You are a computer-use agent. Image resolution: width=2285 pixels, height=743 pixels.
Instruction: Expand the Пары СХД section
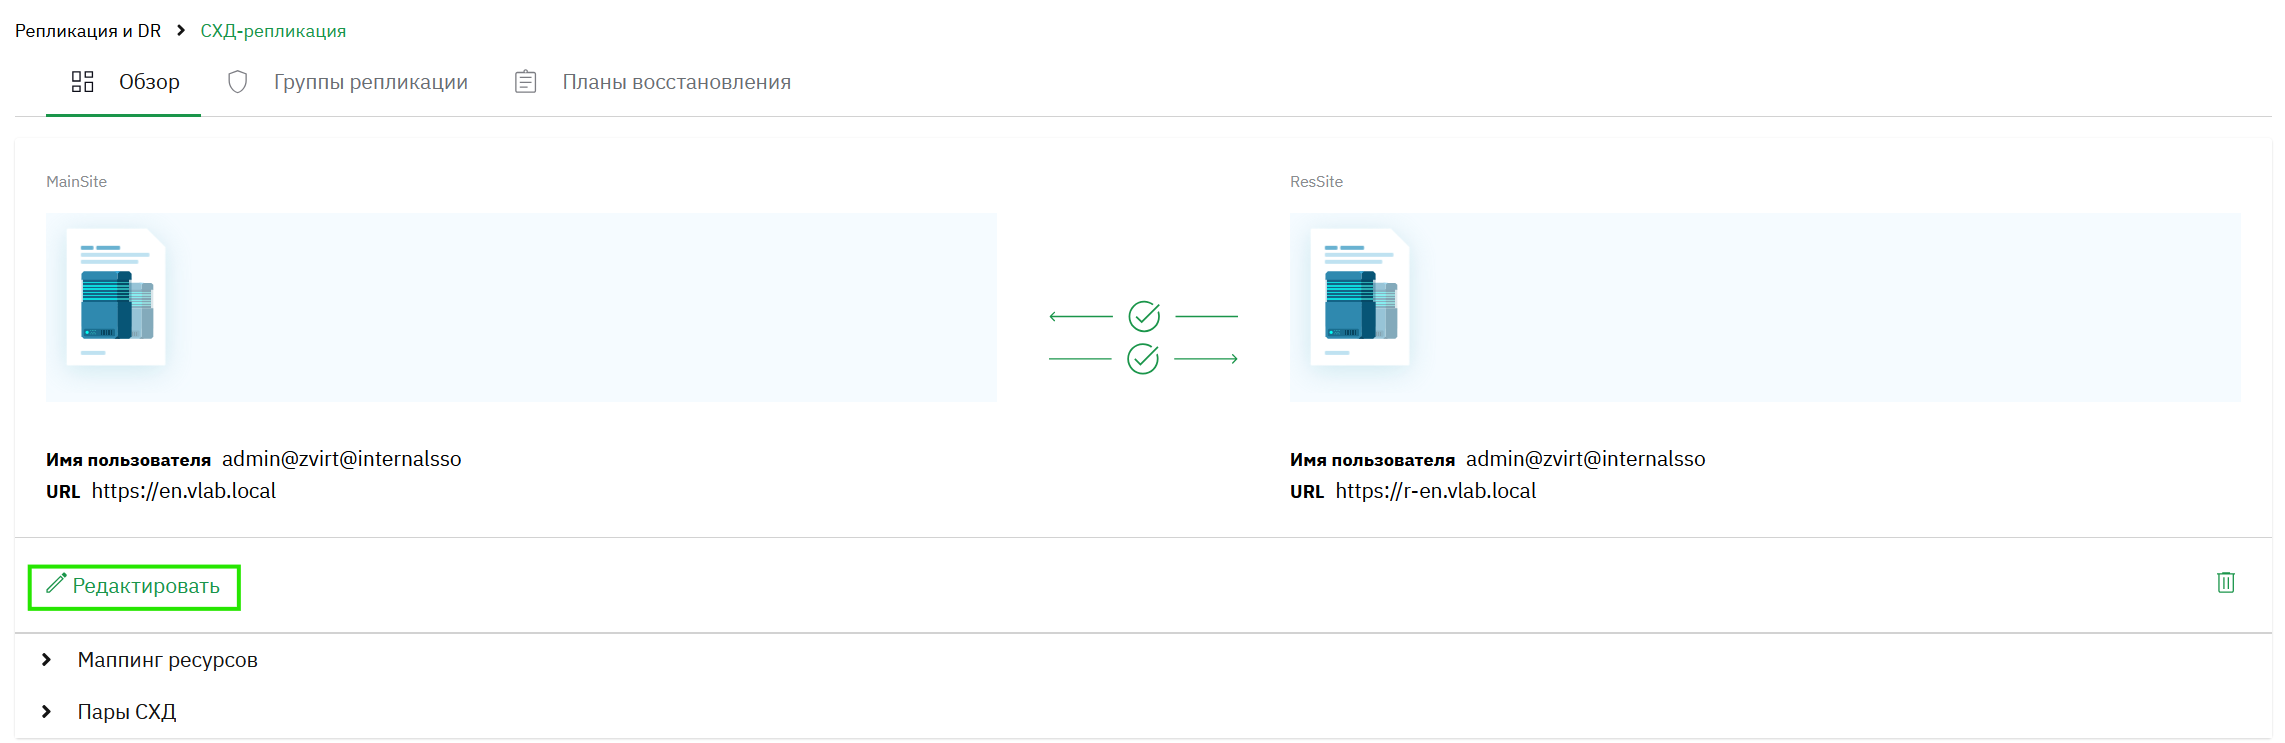(x=46, y=712)
